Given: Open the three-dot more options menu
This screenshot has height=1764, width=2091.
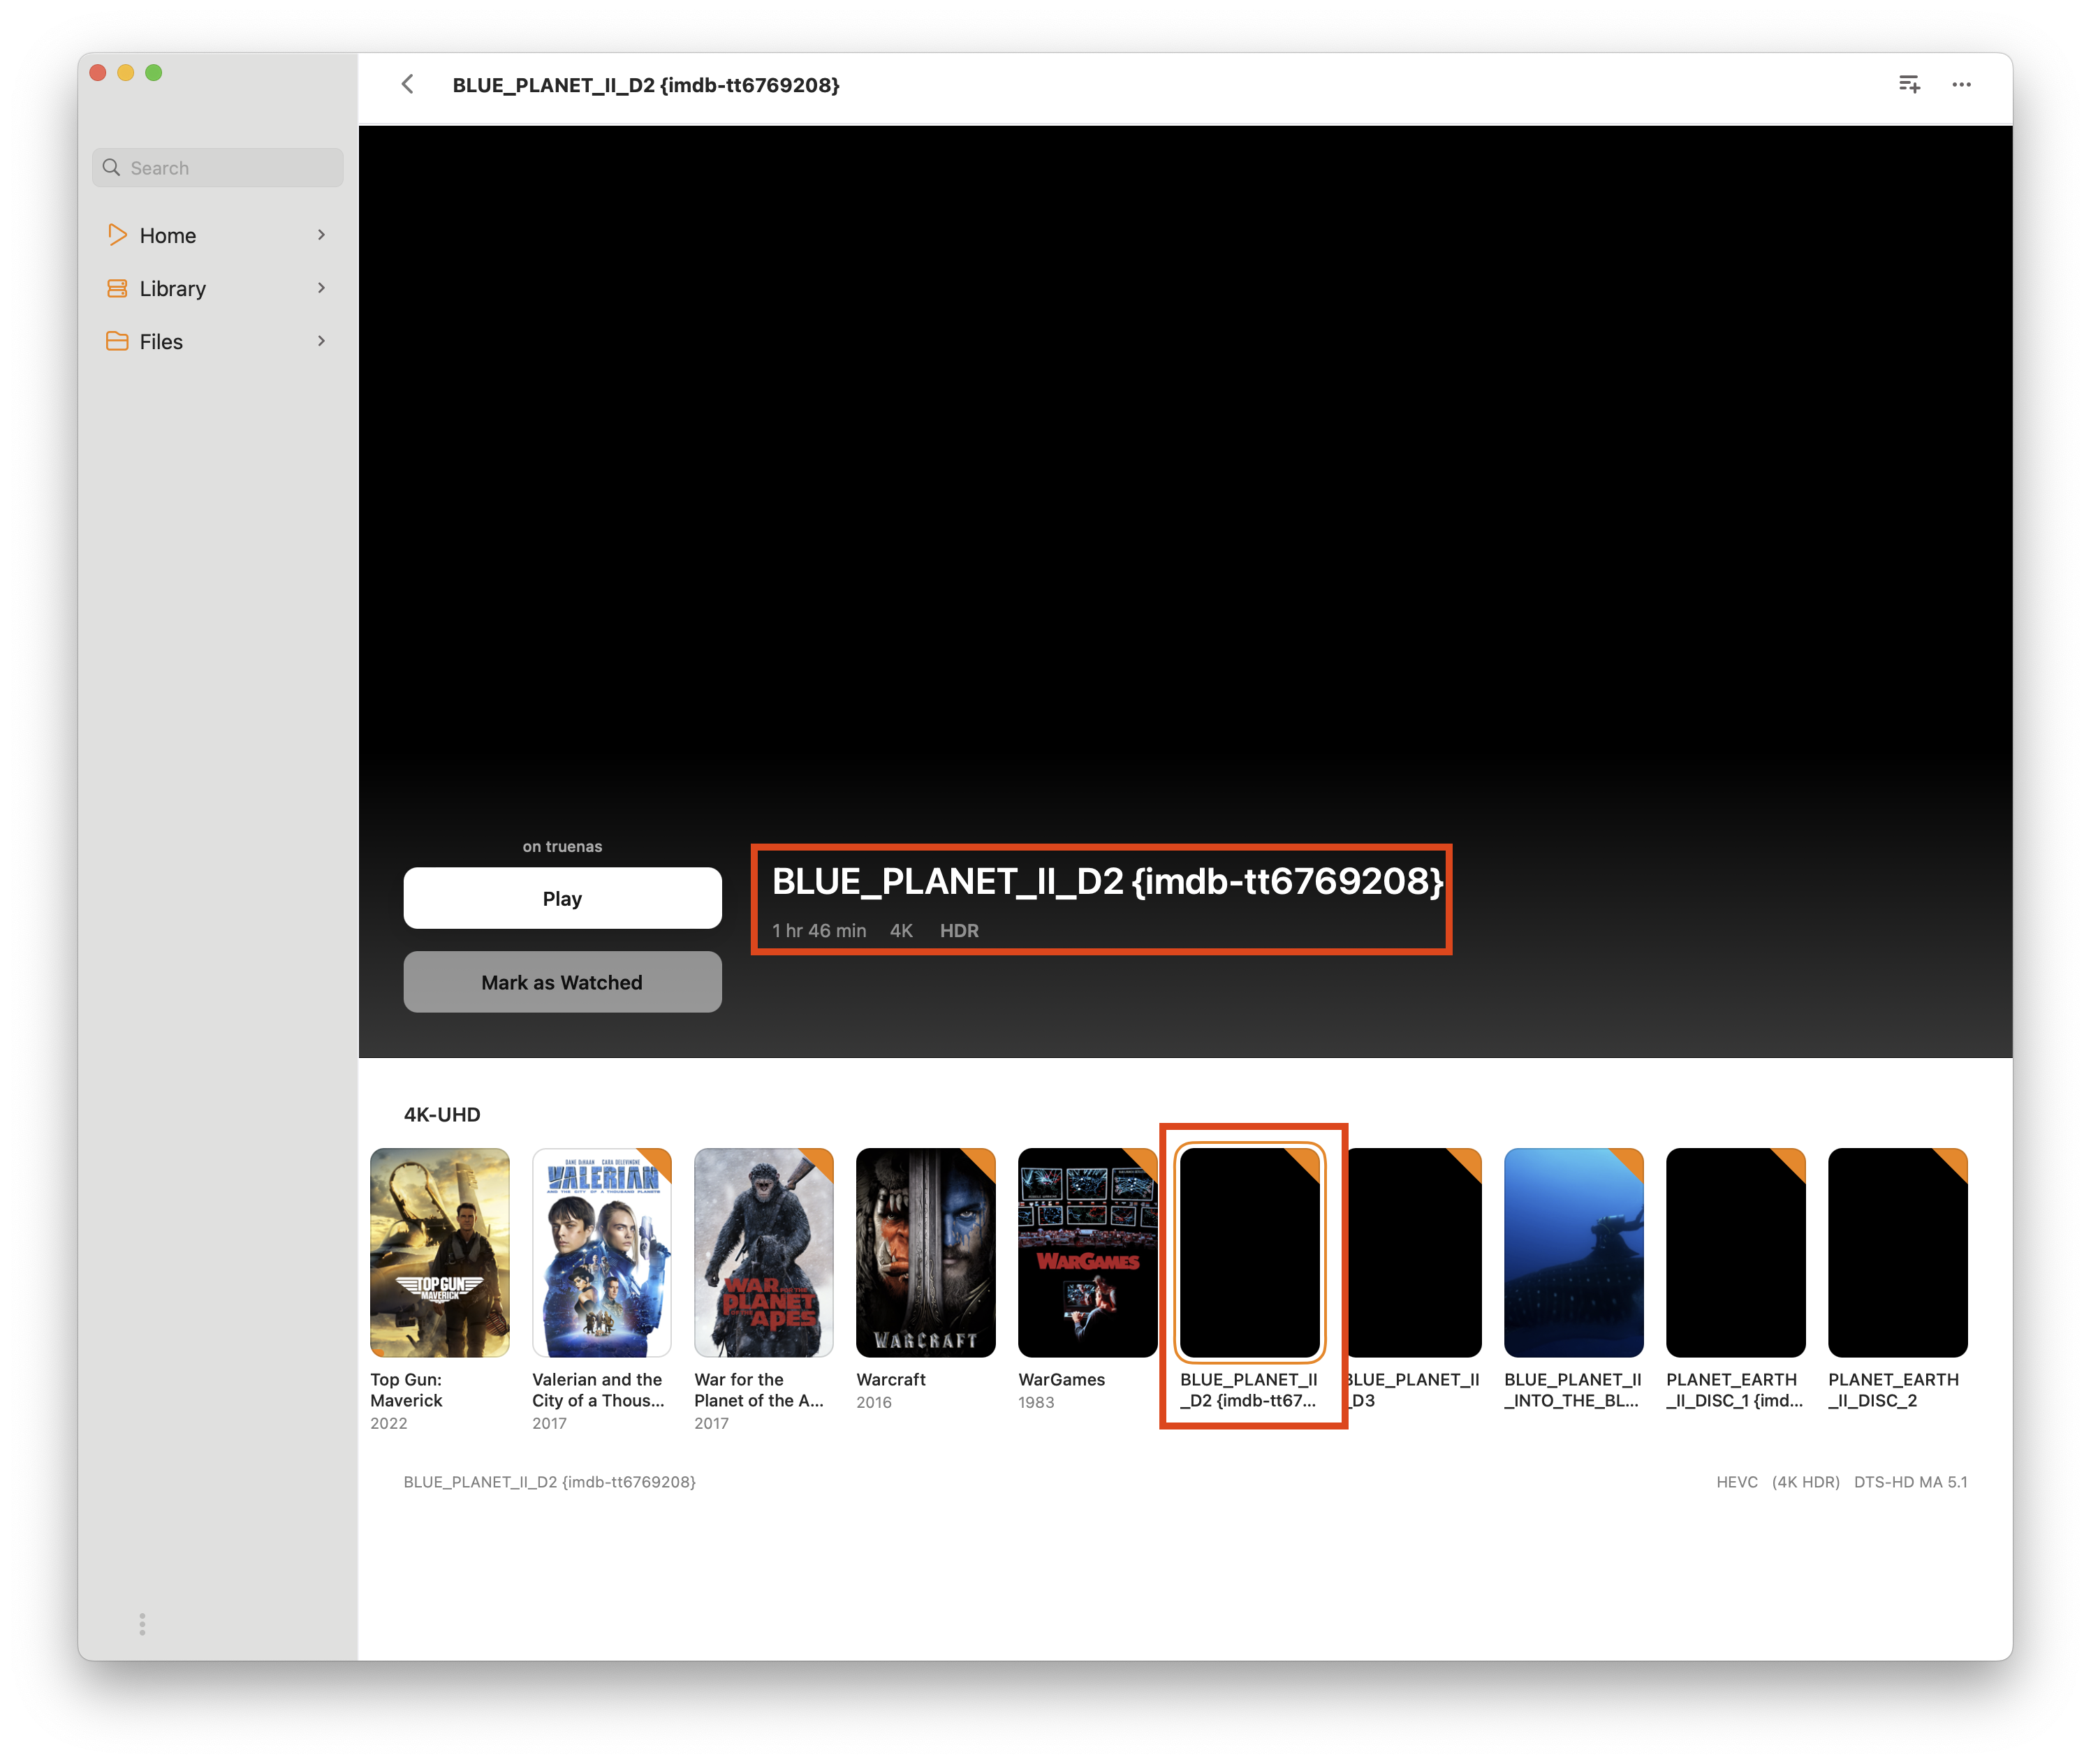Looking at the screenshot, I should point(1961,85).
